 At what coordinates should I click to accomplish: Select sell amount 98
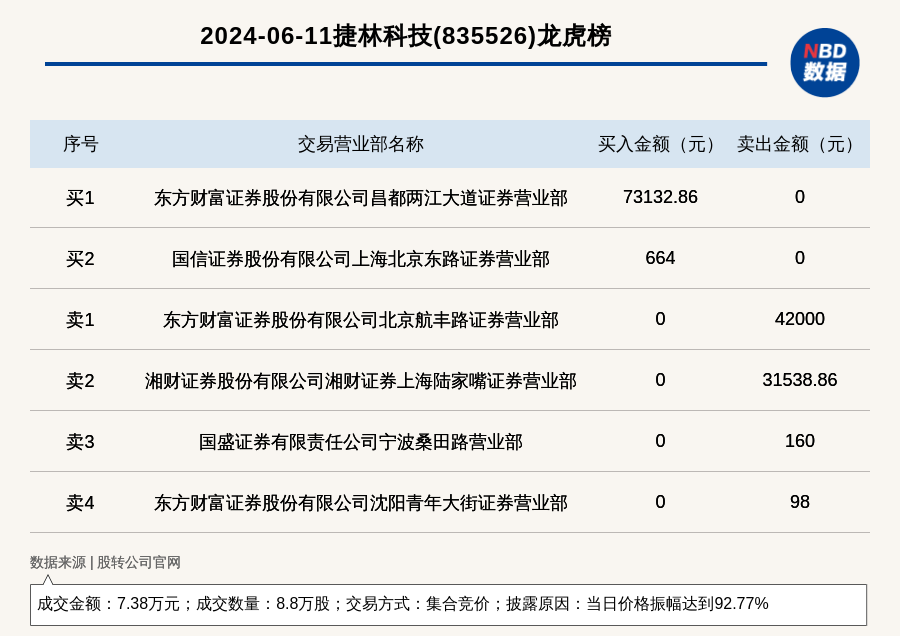tap(800, 502)
